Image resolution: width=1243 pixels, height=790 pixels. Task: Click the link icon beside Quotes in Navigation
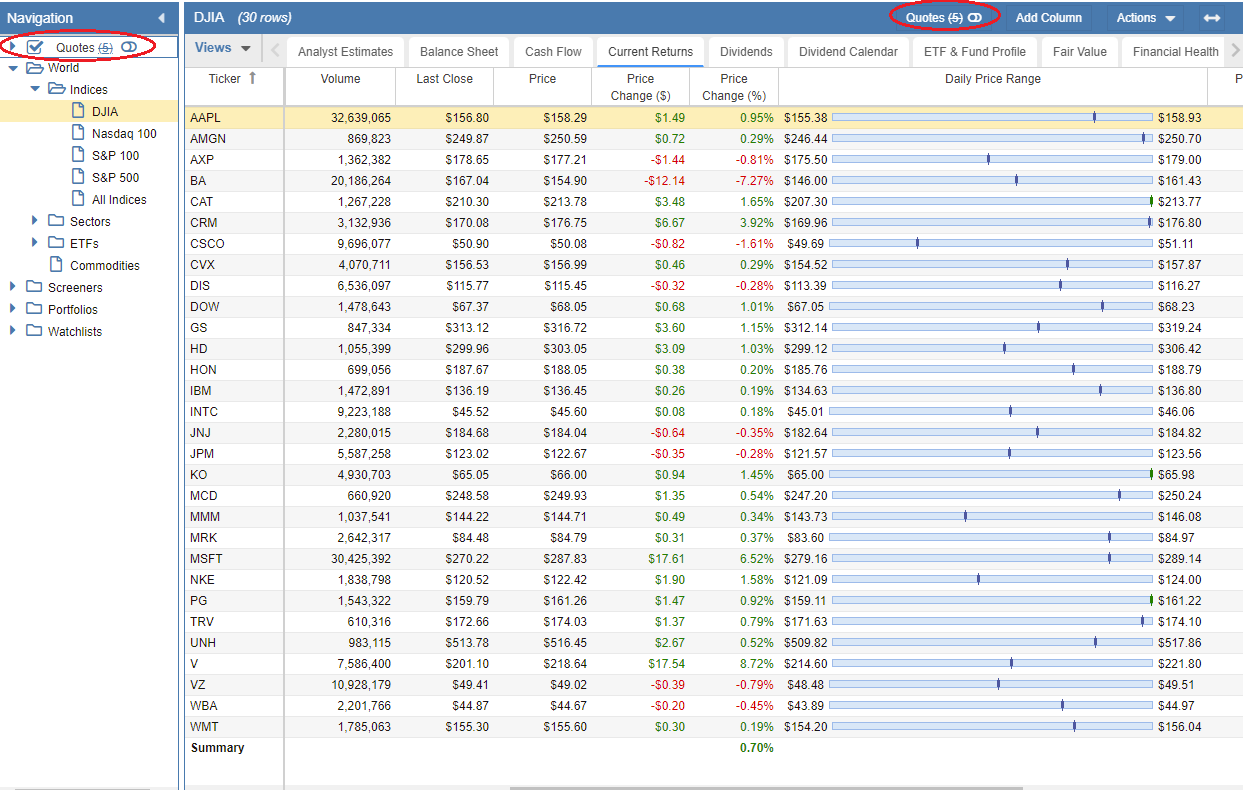(129, 47)
